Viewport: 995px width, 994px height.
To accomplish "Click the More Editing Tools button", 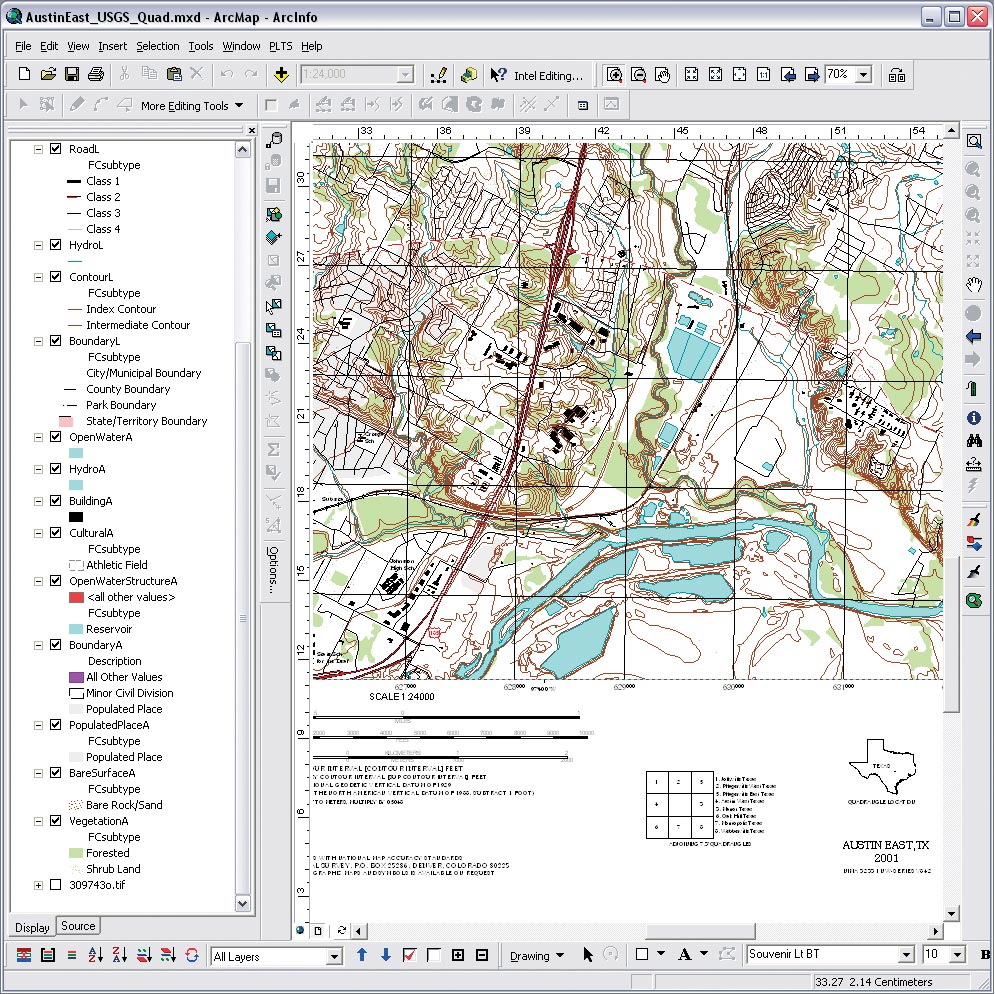I will pyautogui.click(x=192, y=105).
